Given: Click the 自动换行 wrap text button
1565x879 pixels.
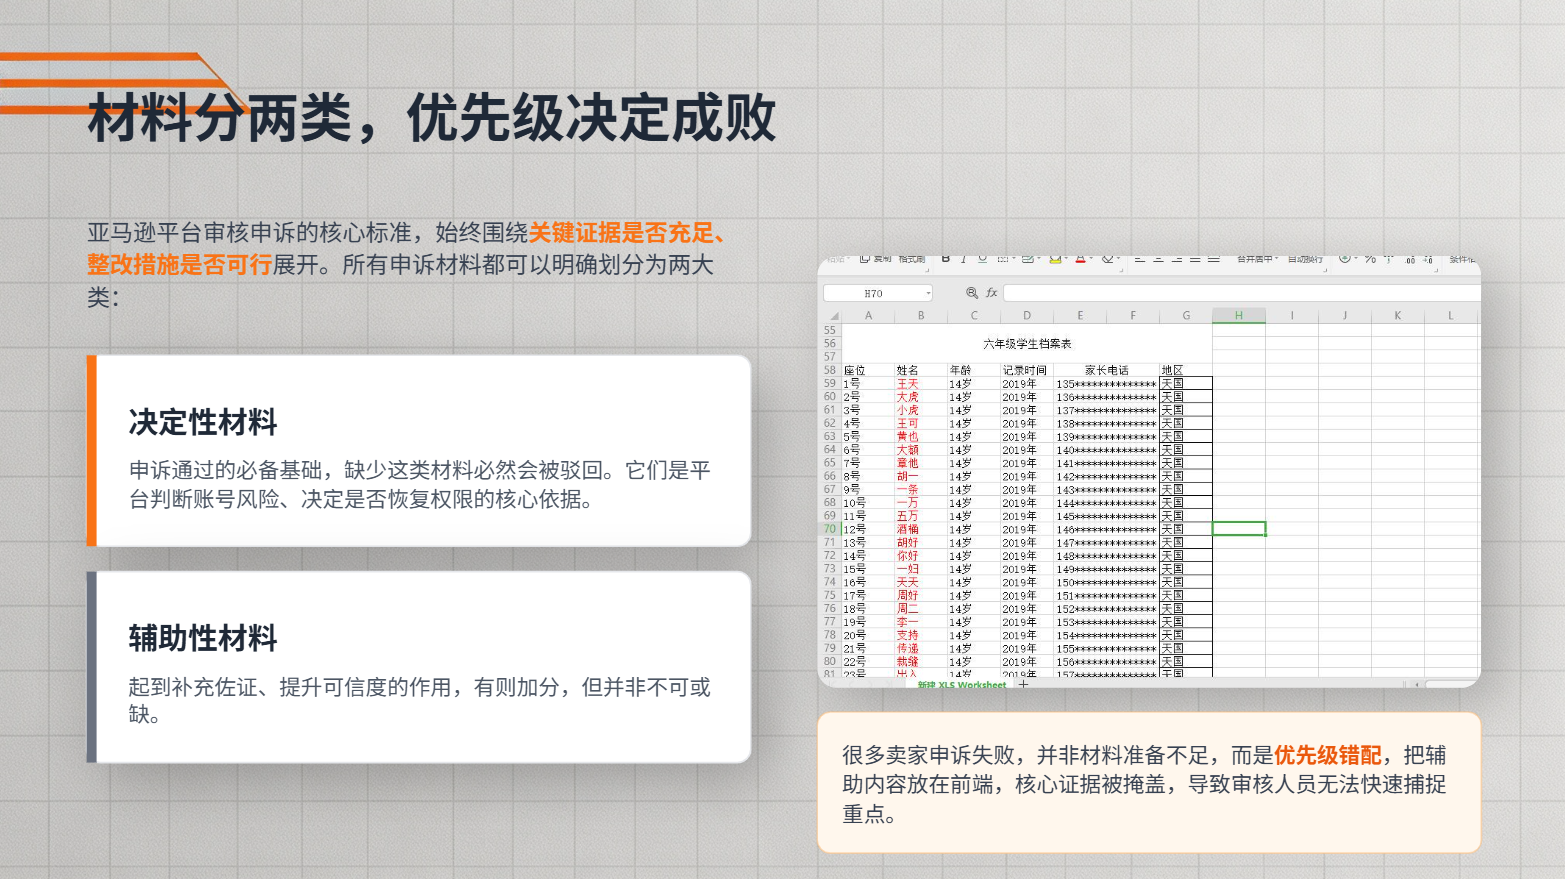Looking at the screenshot, I should 1305,259.
